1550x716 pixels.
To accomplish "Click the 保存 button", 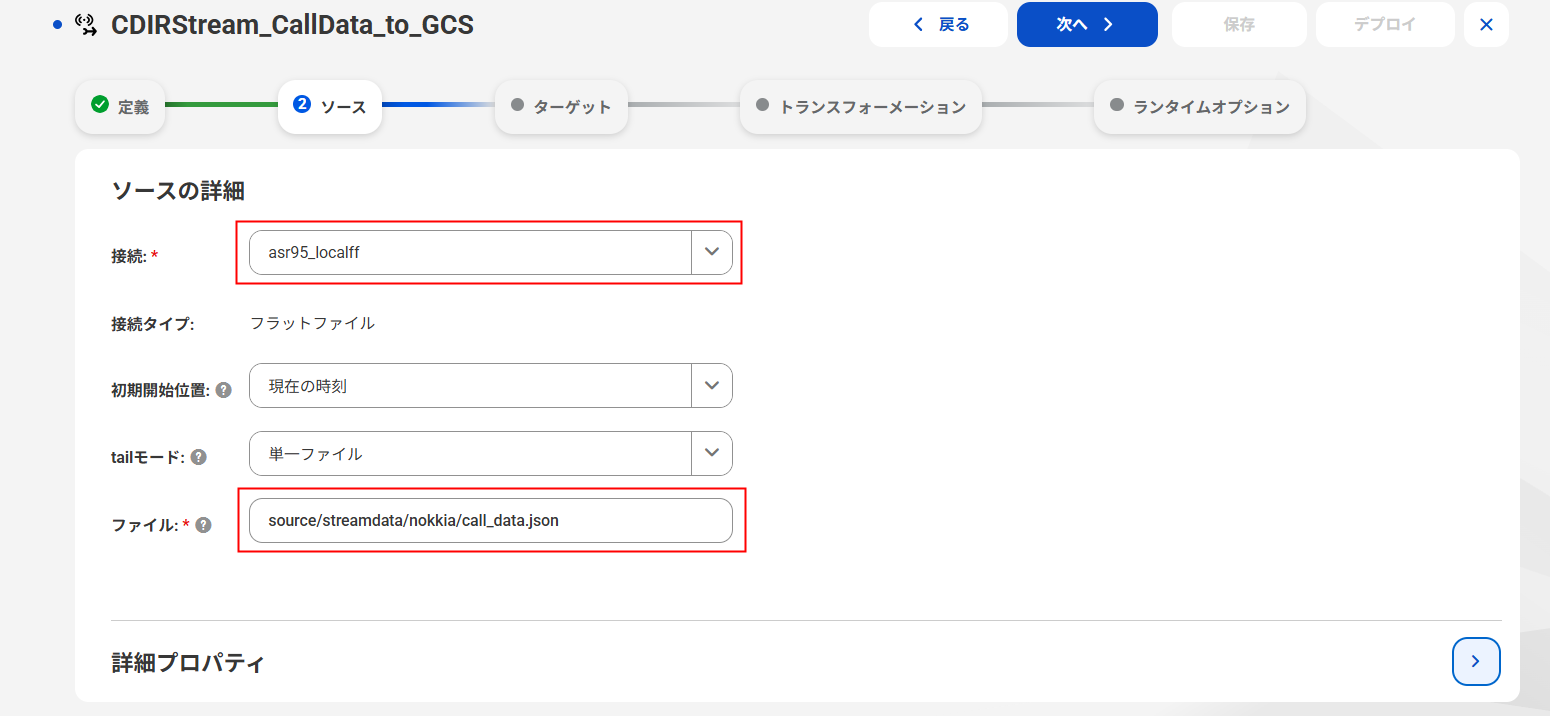I will click(1239, 25).
